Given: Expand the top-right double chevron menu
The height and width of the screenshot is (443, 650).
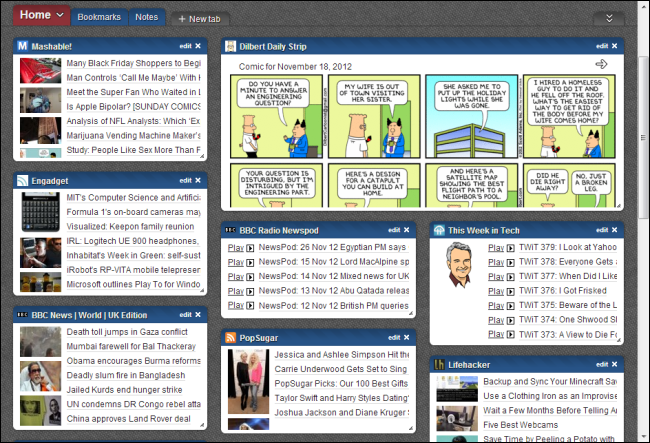Looking at the screenshot, I should [609, 18].
